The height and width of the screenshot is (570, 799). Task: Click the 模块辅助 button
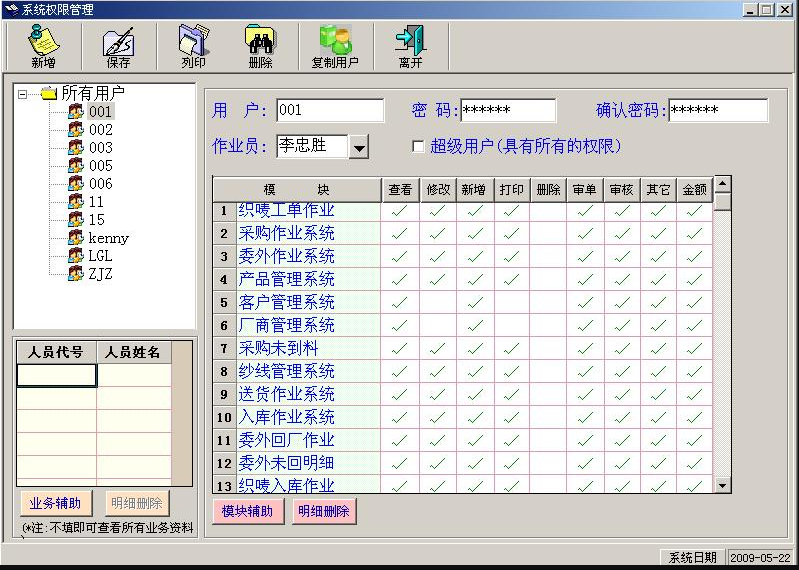(x=248, y=511)
